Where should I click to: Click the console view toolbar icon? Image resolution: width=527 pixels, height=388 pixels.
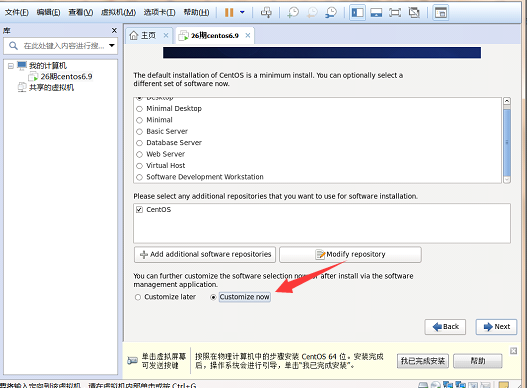[441, 13]
